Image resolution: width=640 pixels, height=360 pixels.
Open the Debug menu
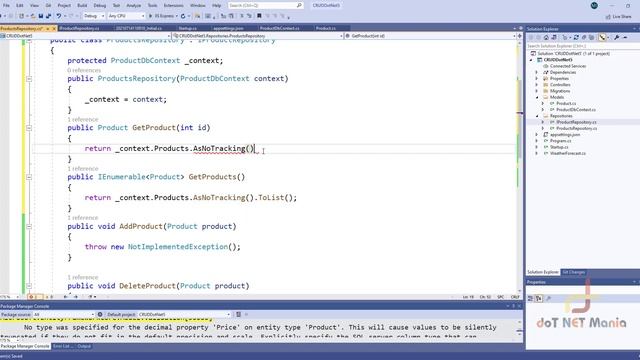pyautogui.click(x=100, y=6)
